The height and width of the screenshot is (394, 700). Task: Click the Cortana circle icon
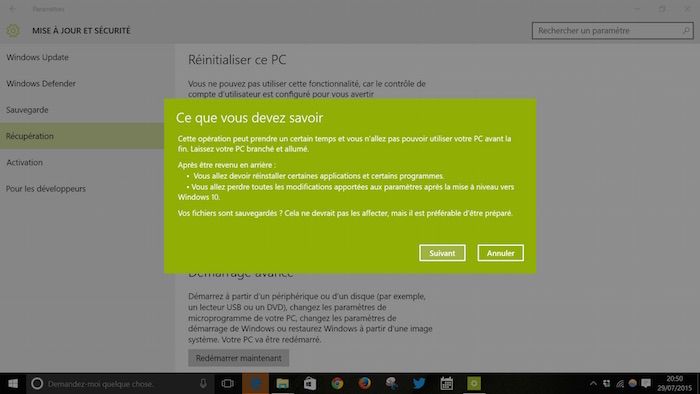click(37, 384)
